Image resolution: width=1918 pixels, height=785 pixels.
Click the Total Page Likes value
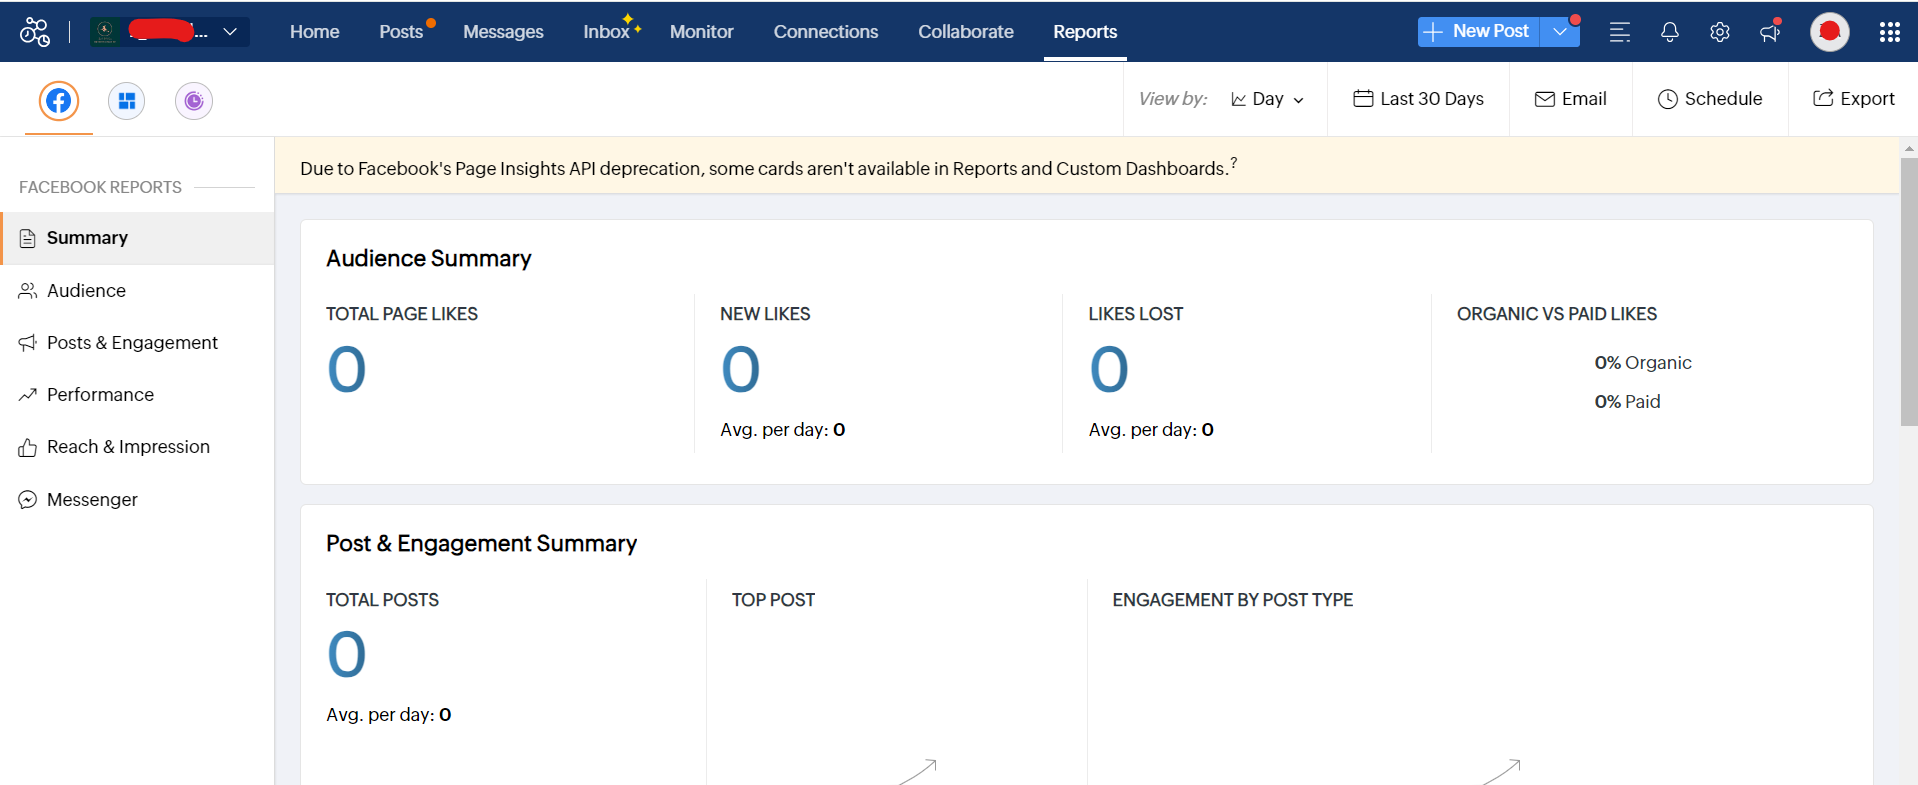tap(347, 370)
